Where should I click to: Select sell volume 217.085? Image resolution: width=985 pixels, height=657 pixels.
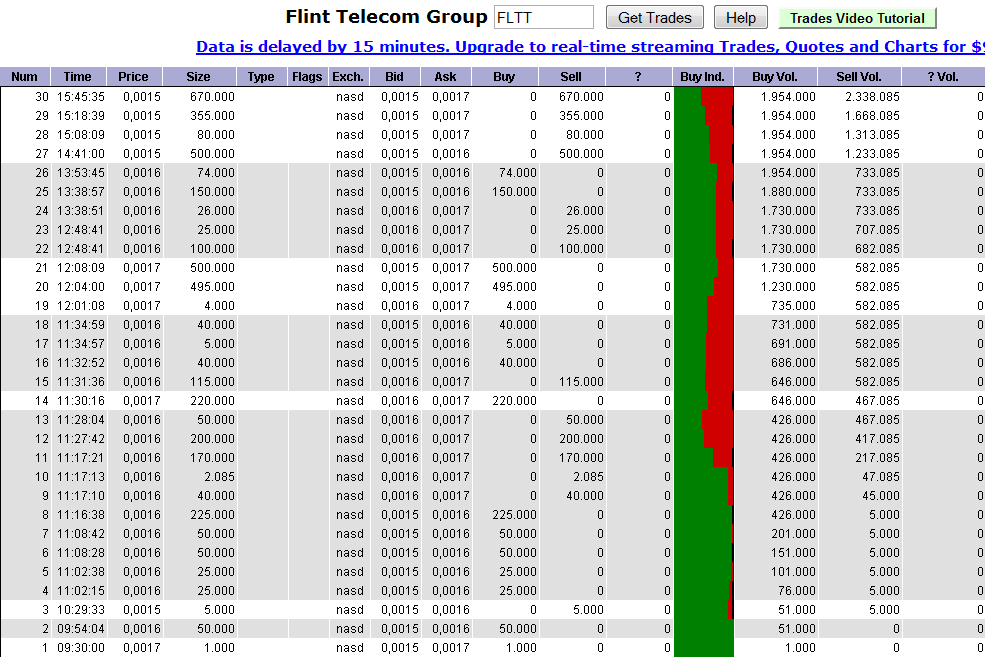[878, 458]
